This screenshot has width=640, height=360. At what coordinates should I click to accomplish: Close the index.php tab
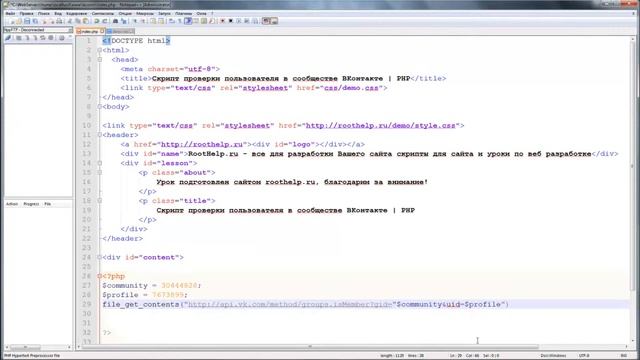(102, 31)
